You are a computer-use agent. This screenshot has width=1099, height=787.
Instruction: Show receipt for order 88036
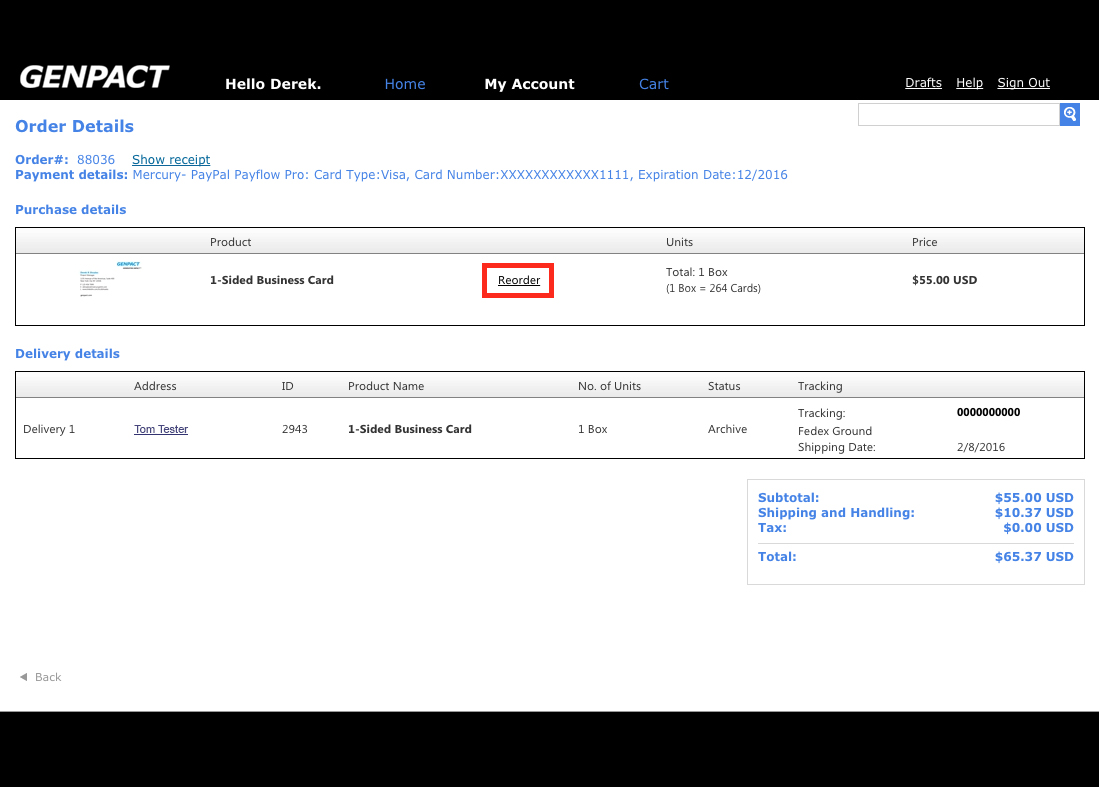point(171,160)
